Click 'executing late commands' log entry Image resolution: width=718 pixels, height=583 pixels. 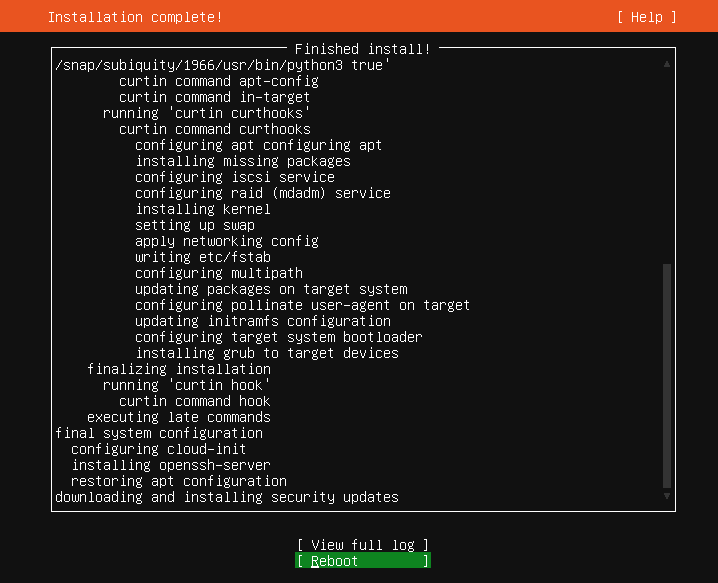point(179,417)
